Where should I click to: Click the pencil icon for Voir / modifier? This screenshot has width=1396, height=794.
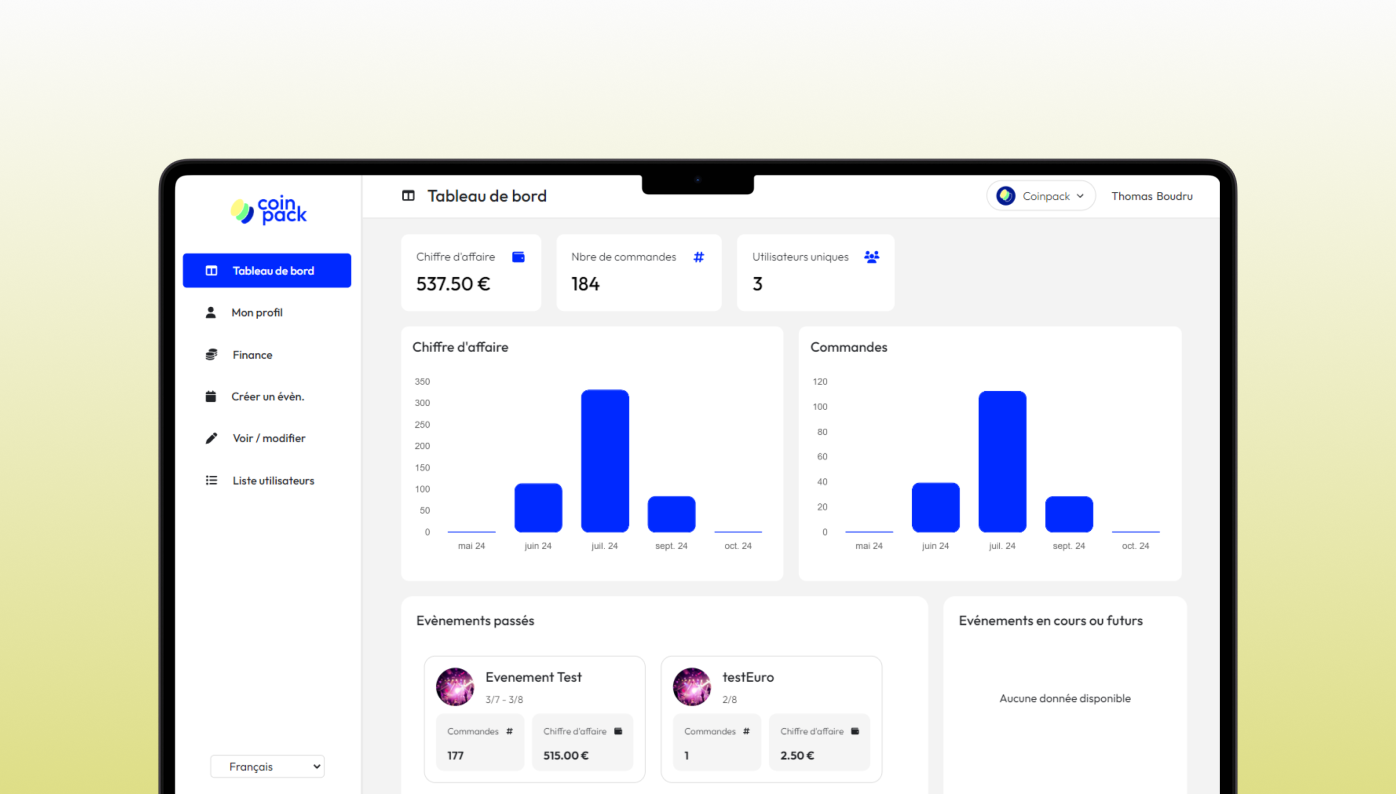211,439
